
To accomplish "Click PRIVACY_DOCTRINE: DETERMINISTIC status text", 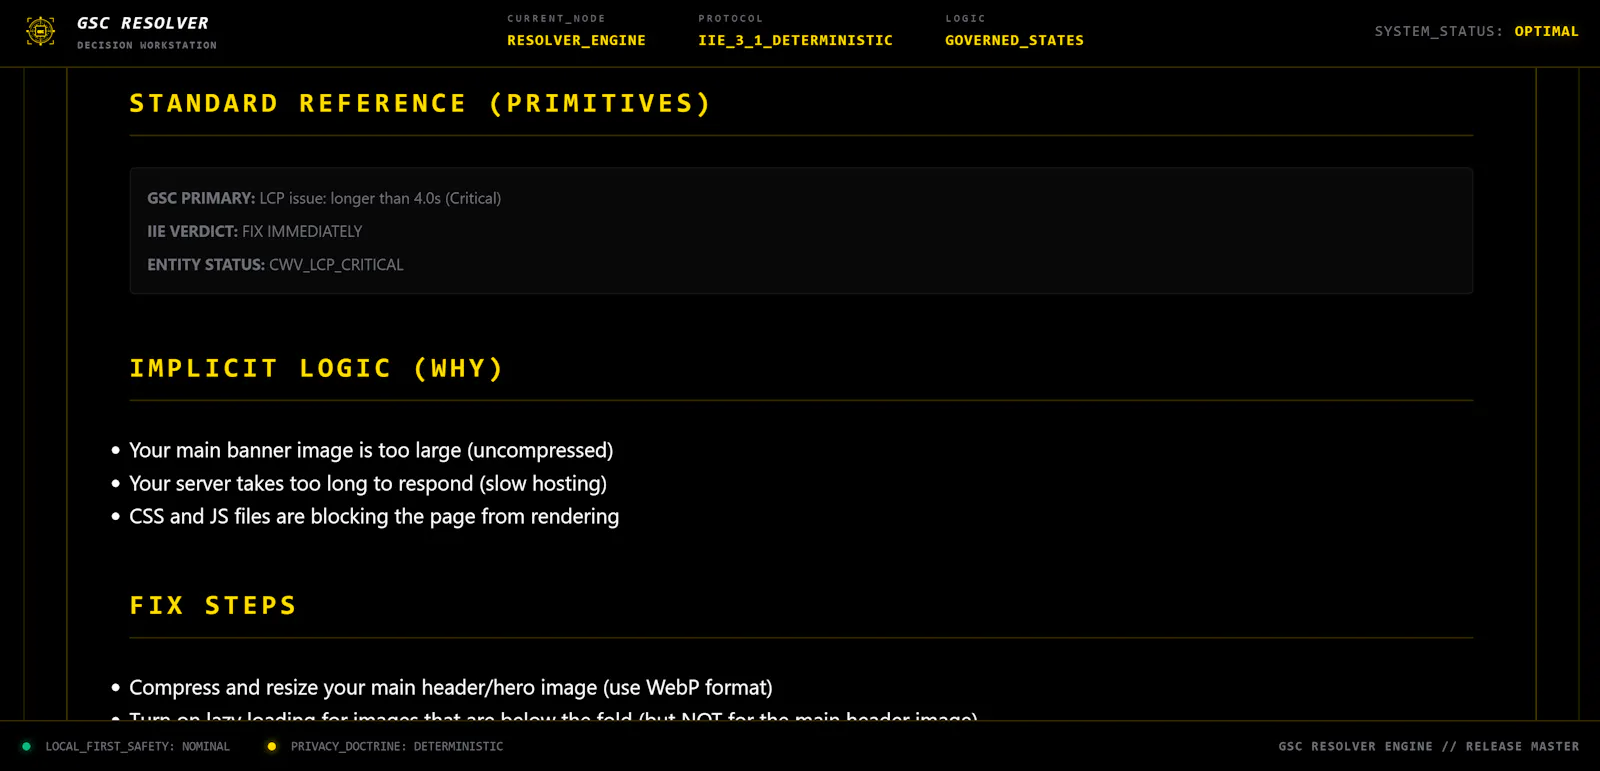I will click(397, 747).
